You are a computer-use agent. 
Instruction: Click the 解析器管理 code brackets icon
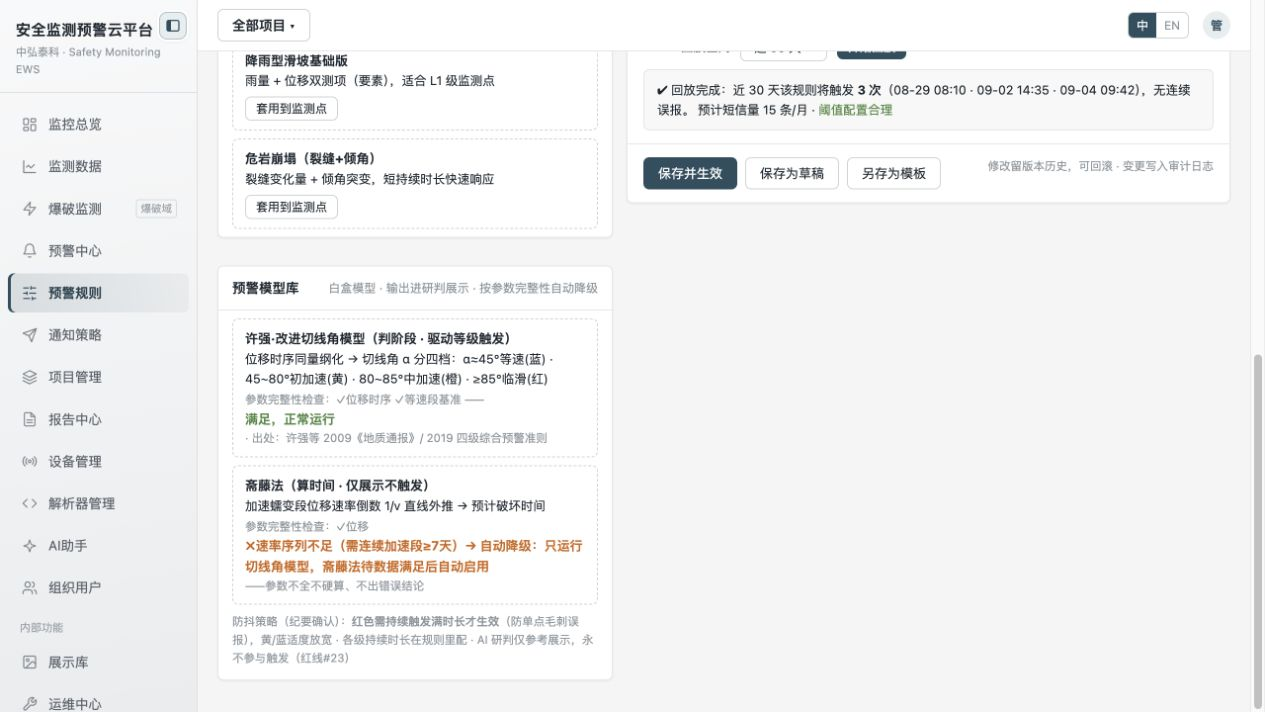[30, 504]
